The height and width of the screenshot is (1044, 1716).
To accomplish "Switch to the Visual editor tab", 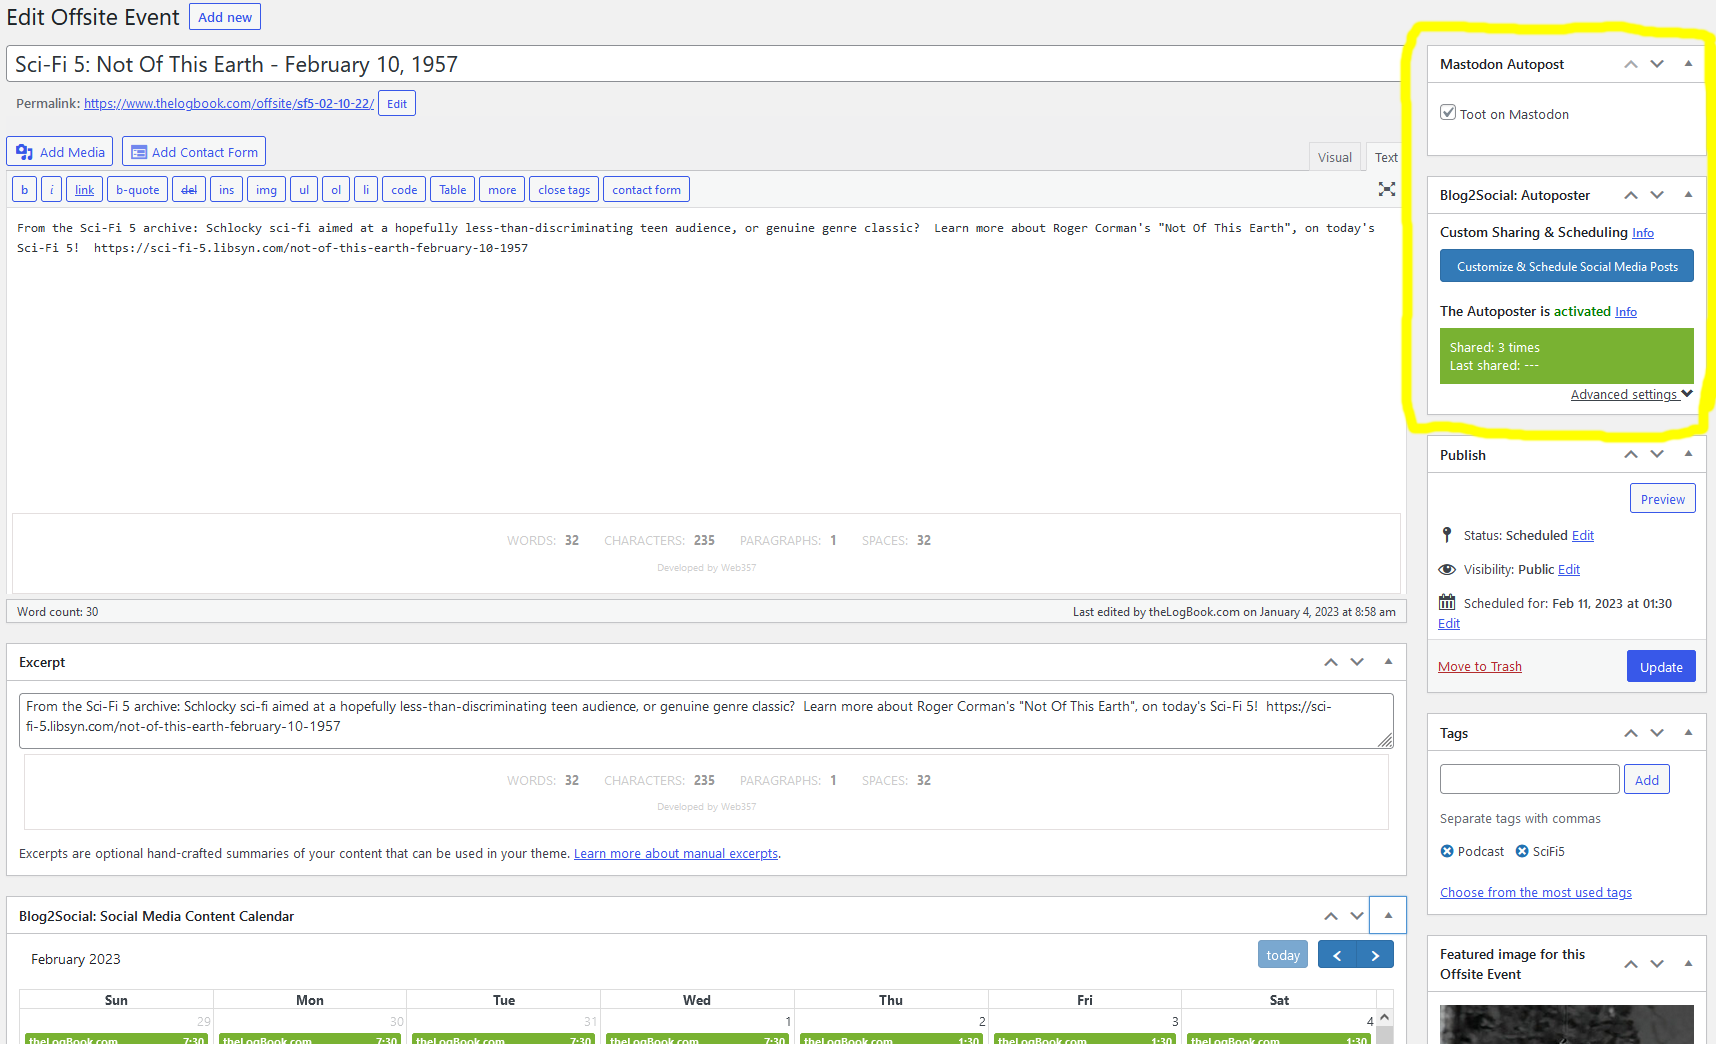I will tap(1334, 157).
